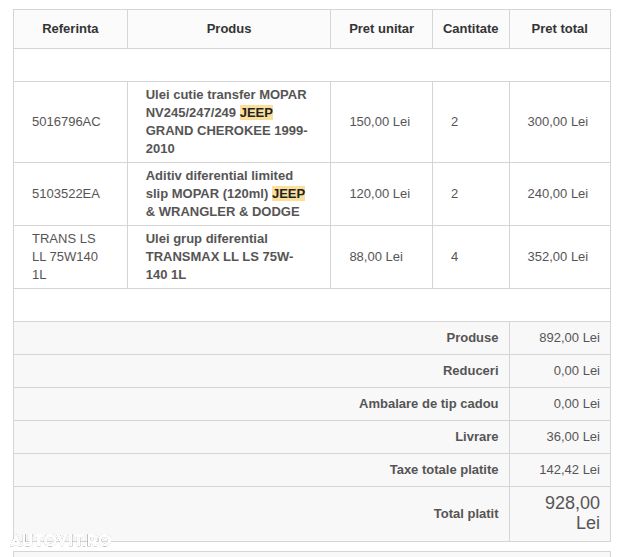Viewport: 634px width, 557px height.
Task: Click the Livrare value 36,00 Lei
Action: click(x=573, y=437)
